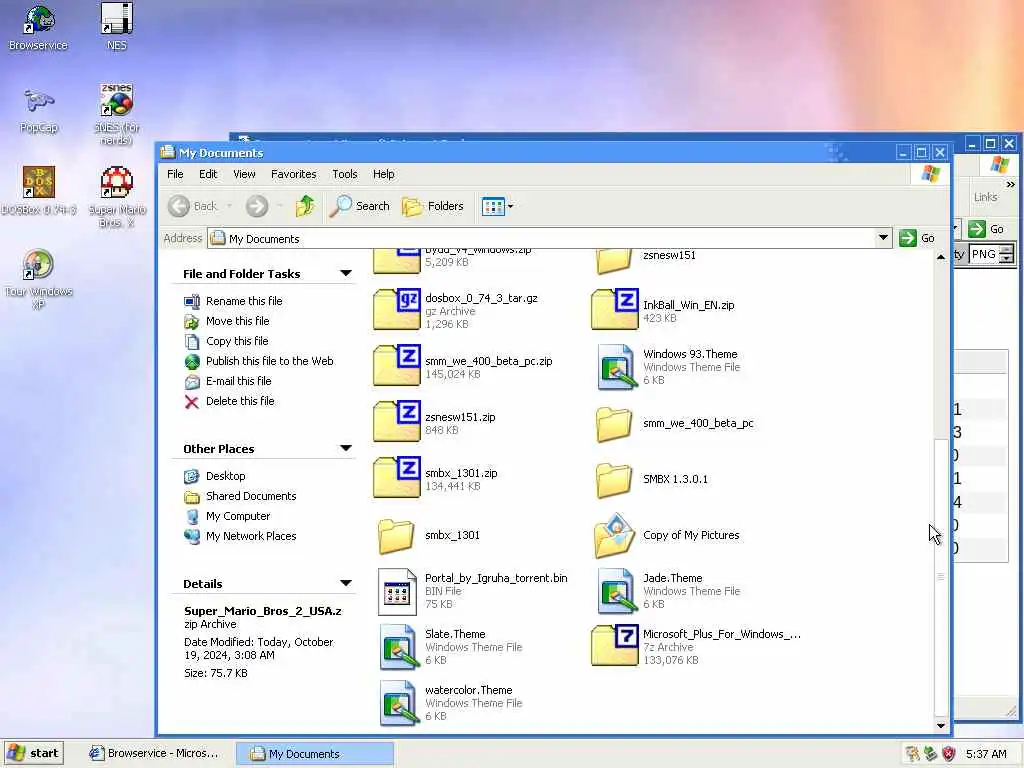
Task: Open the Edit menu
Action: pyautogui.click(x=208, y=174)
